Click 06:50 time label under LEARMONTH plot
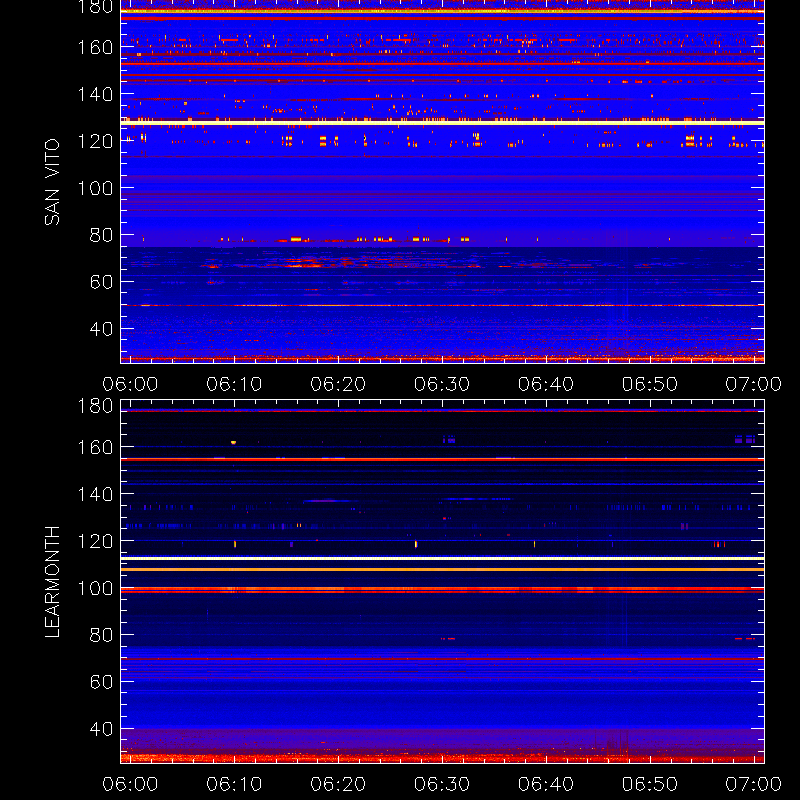The width and height of the screenshot is (800, 800). click(650, 784)
